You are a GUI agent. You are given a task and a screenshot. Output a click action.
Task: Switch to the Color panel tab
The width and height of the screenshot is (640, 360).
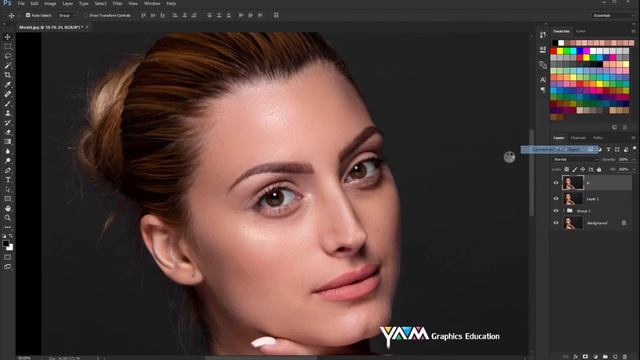581,31
